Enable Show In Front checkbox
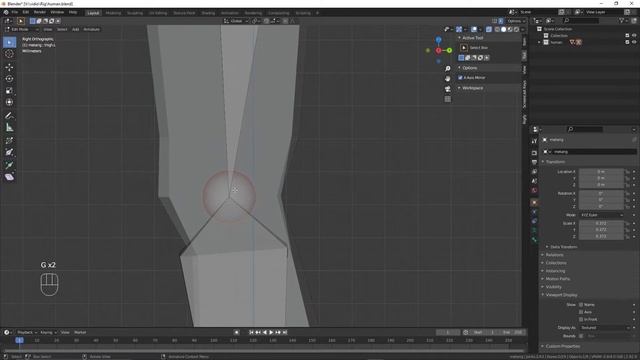 click(x=581, y=320)
